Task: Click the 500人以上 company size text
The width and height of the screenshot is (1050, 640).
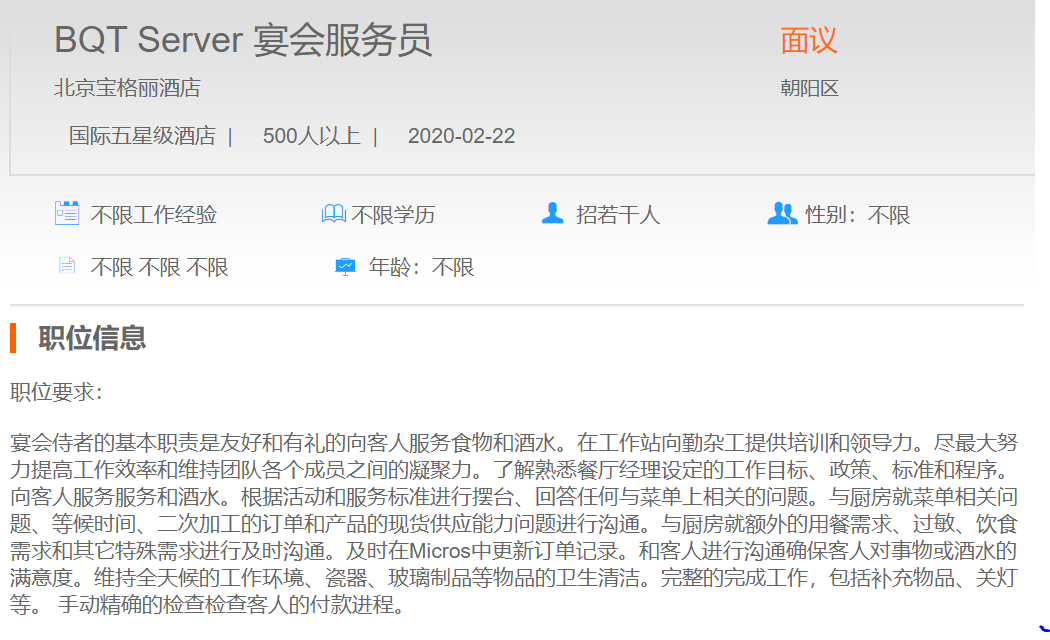Action: click(x=311, y=136)
